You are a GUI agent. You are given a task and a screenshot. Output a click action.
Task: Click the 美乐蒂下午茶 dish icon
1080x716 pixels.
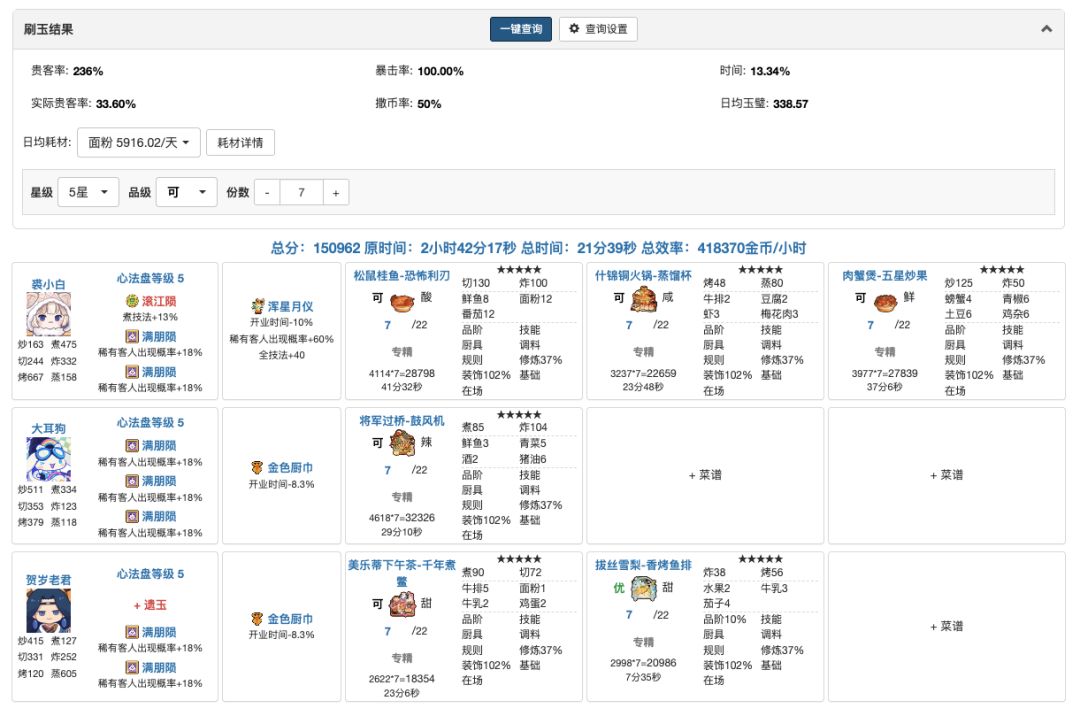[403, 604]
